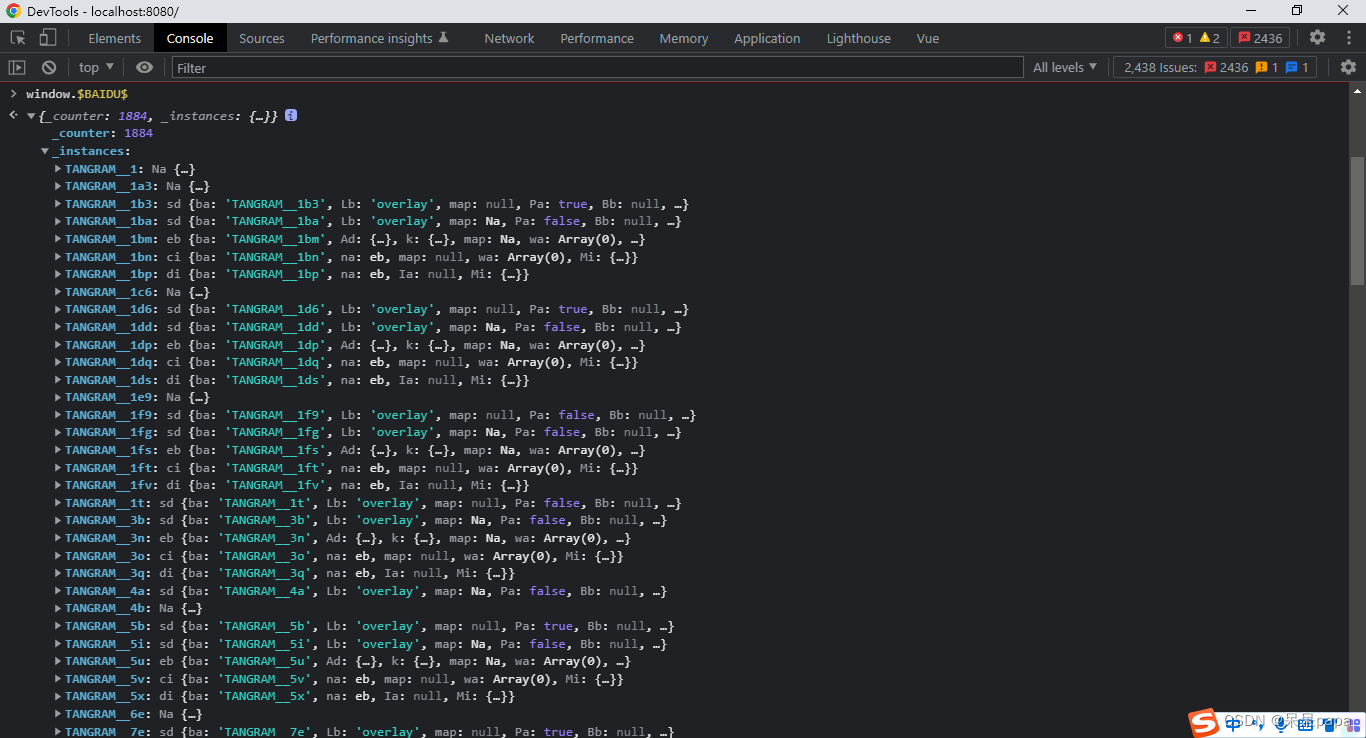Screen dimensions: 1366x738
Task: Open console settings gear icon
Action: (x=1348, y=67)
